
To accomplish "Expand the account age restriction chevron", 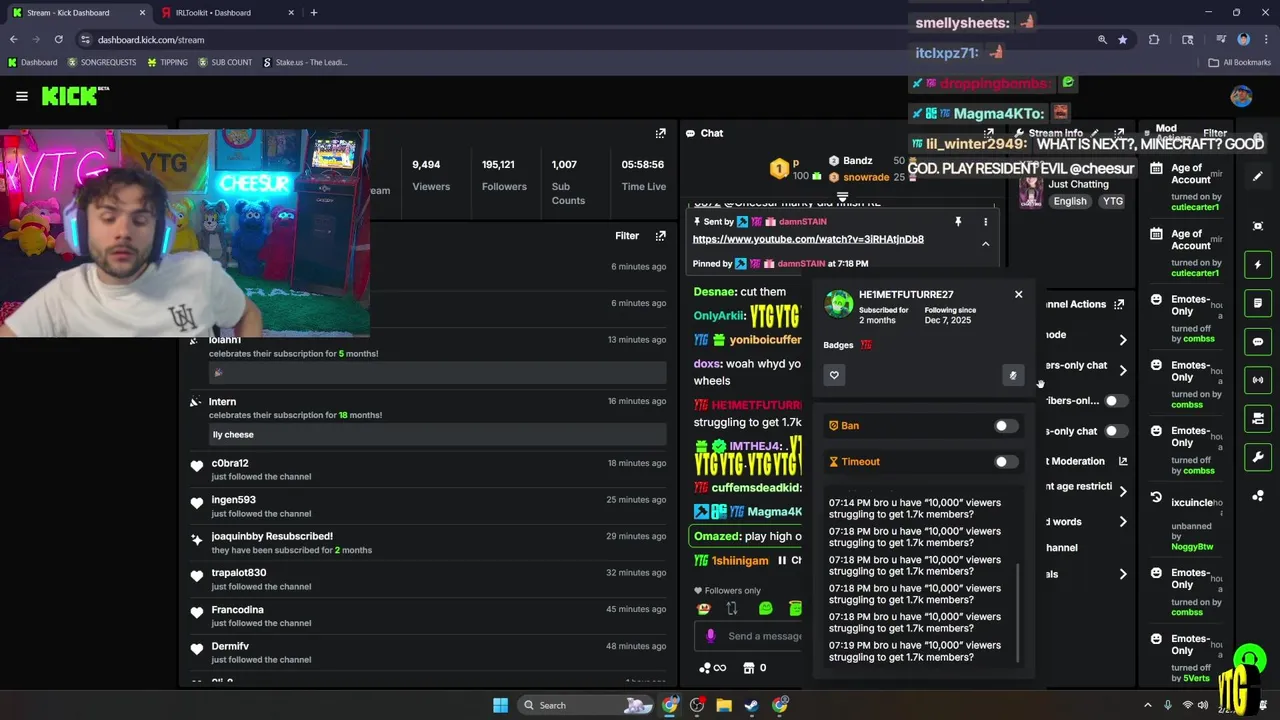I will (x=1122, y=491).
